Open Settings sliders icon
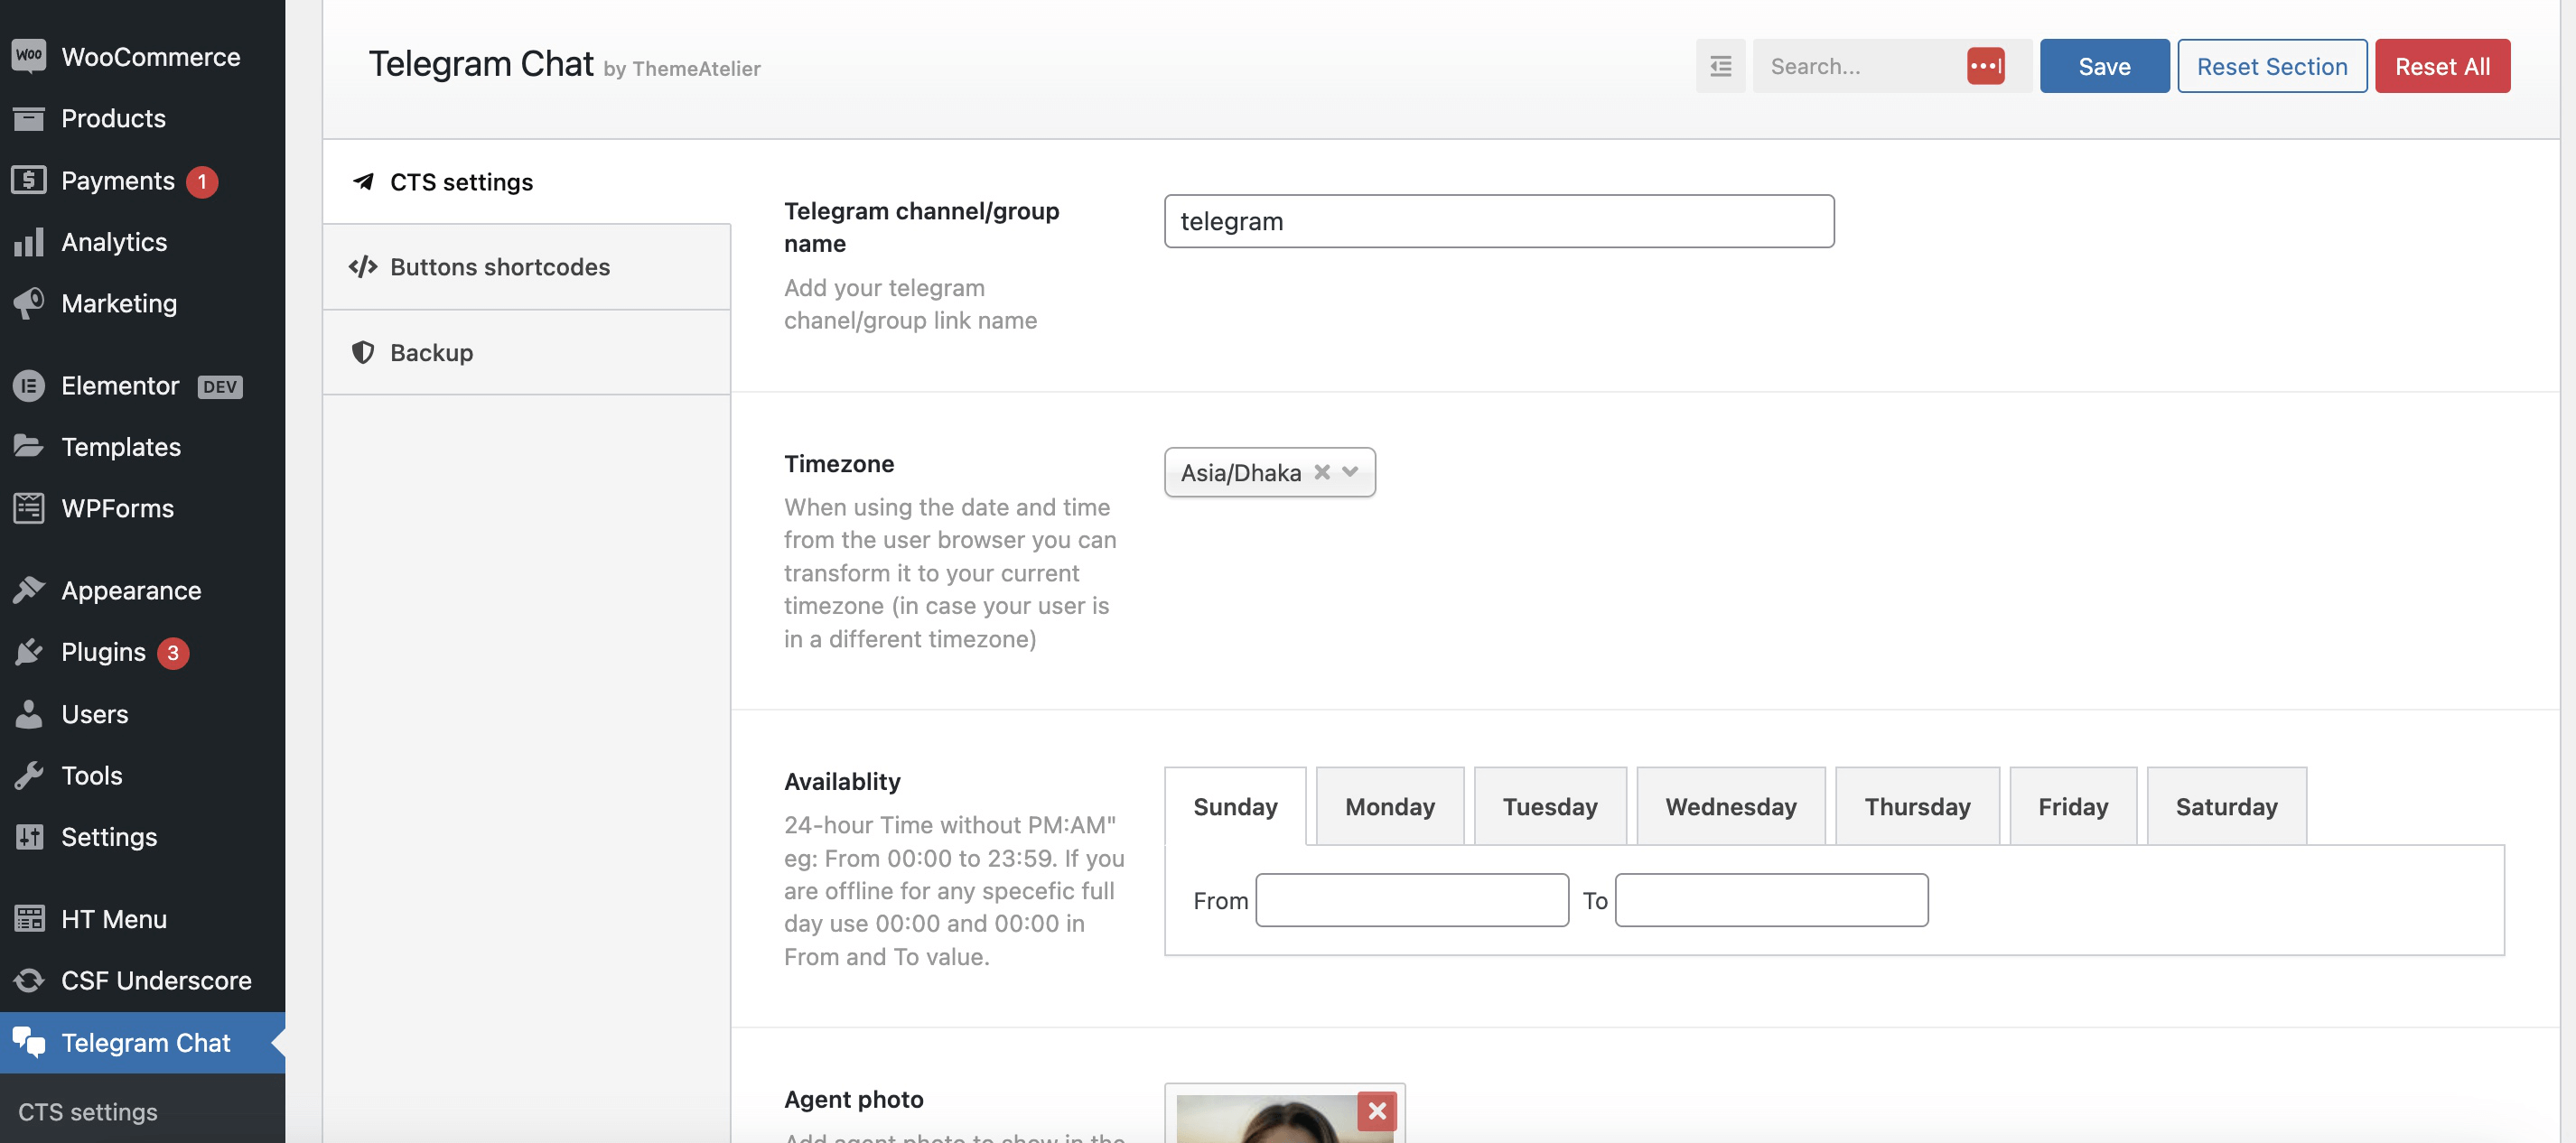Image resolution: width=2576 pixels, height=1143 pixels. (x=29, y=837)
